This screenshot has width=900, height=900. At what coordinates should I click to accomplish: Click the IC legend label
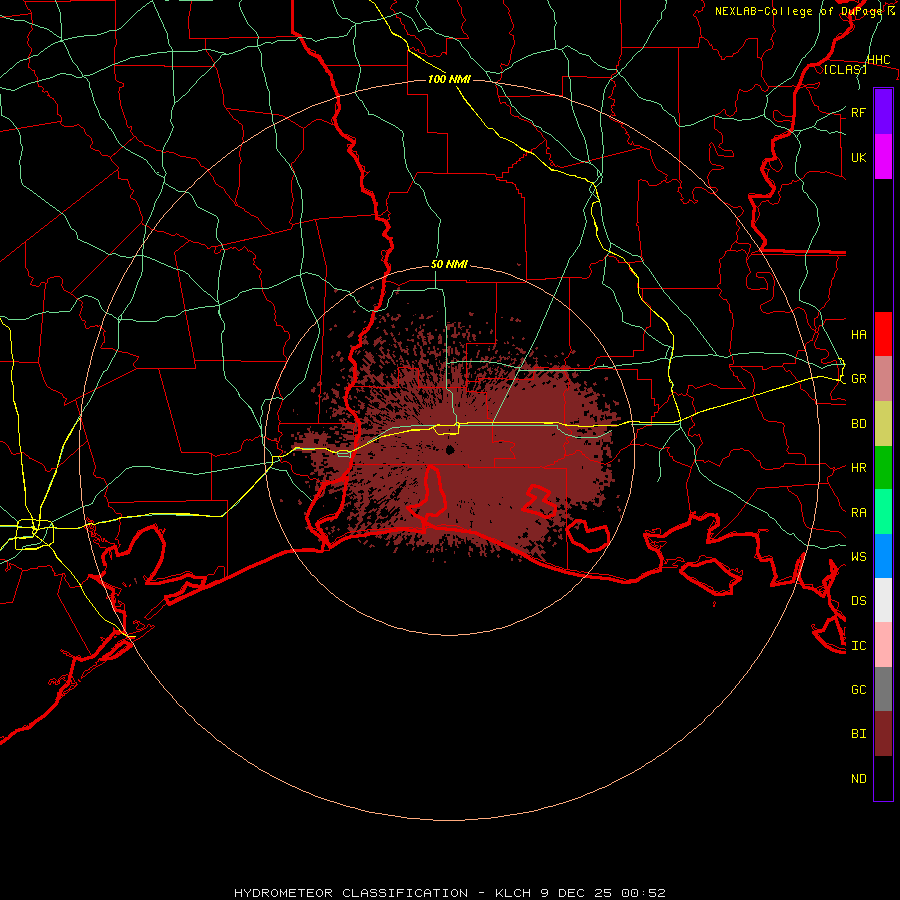tap(858, 646)
